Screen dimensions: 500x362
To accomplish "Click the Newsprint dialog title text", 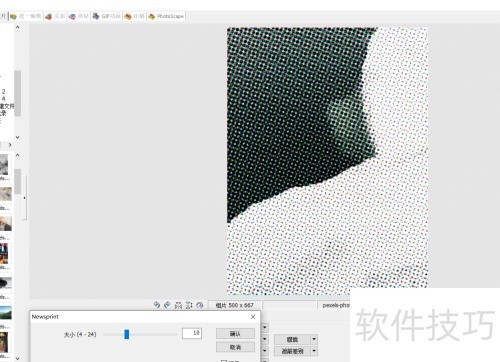I will tap(45, 317).
